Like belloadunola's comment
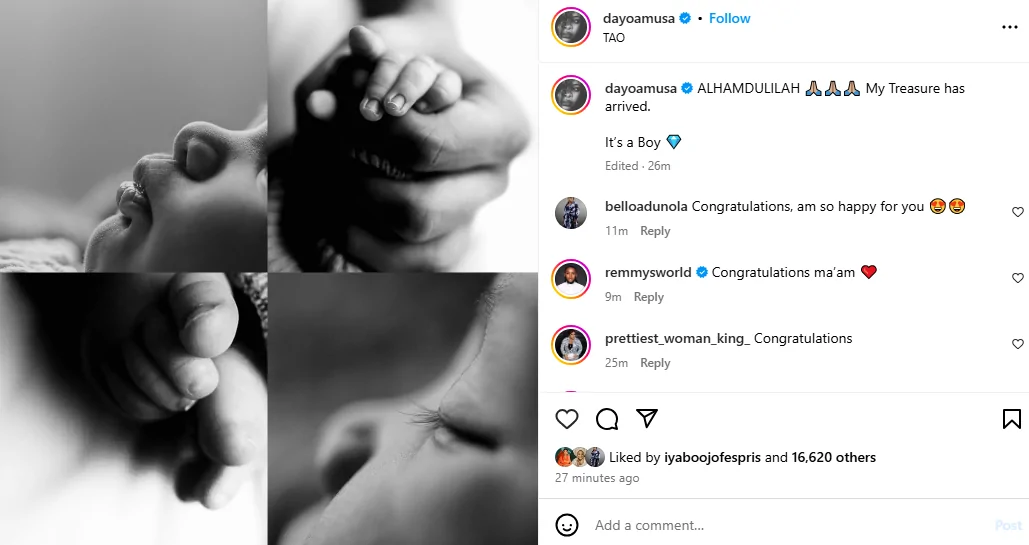The width and height of the screenshot is (1029, 545). coord(1018,212)
